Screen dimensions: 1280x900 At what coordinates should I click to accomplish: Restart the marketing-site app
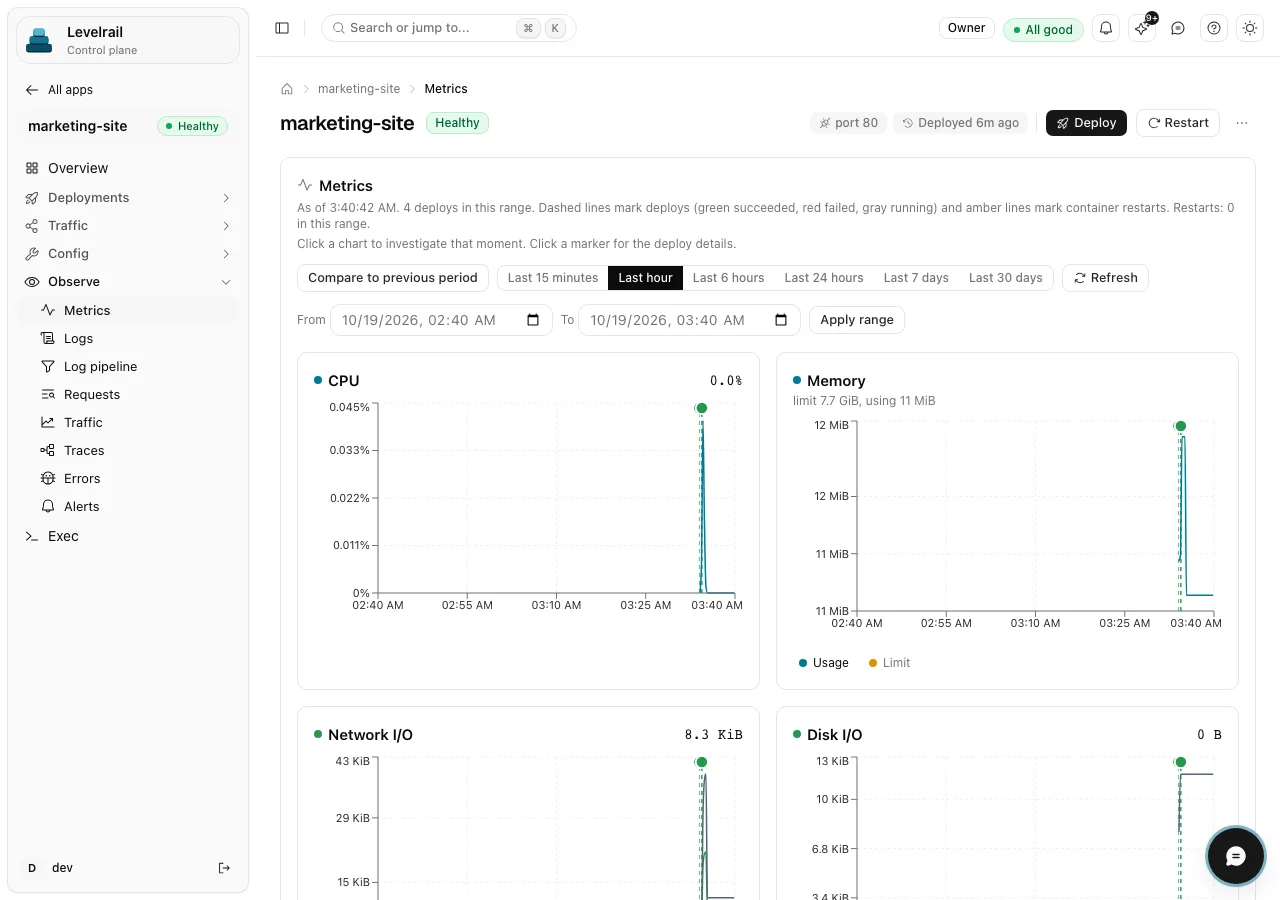click(1178, 123)
